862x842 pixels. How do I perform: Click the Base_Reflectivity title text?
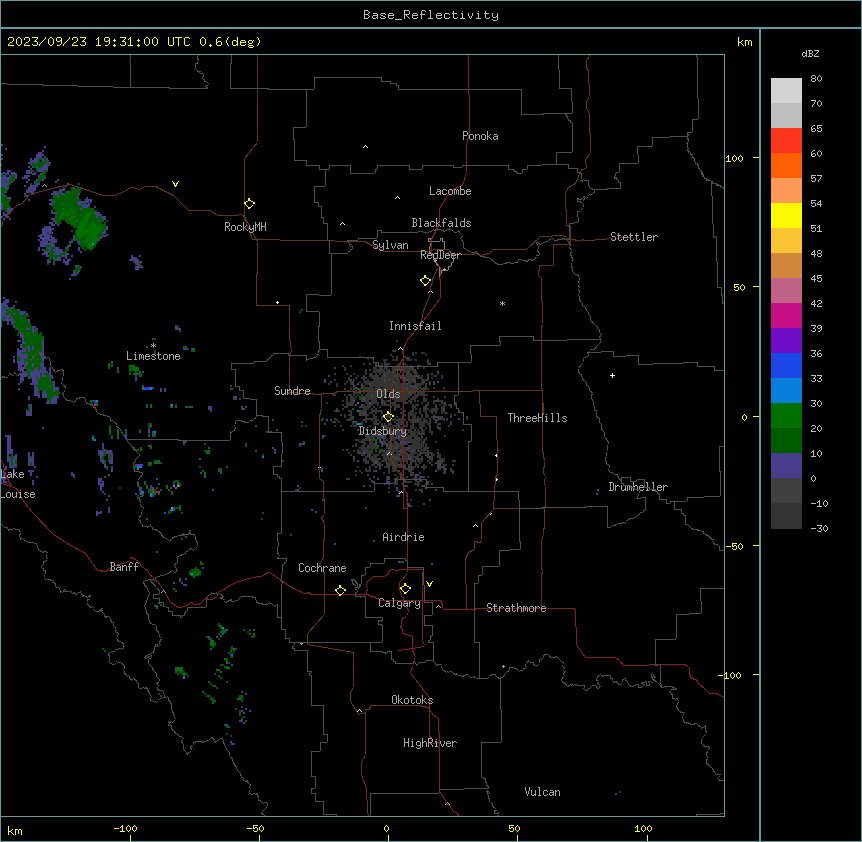(431, 15)
